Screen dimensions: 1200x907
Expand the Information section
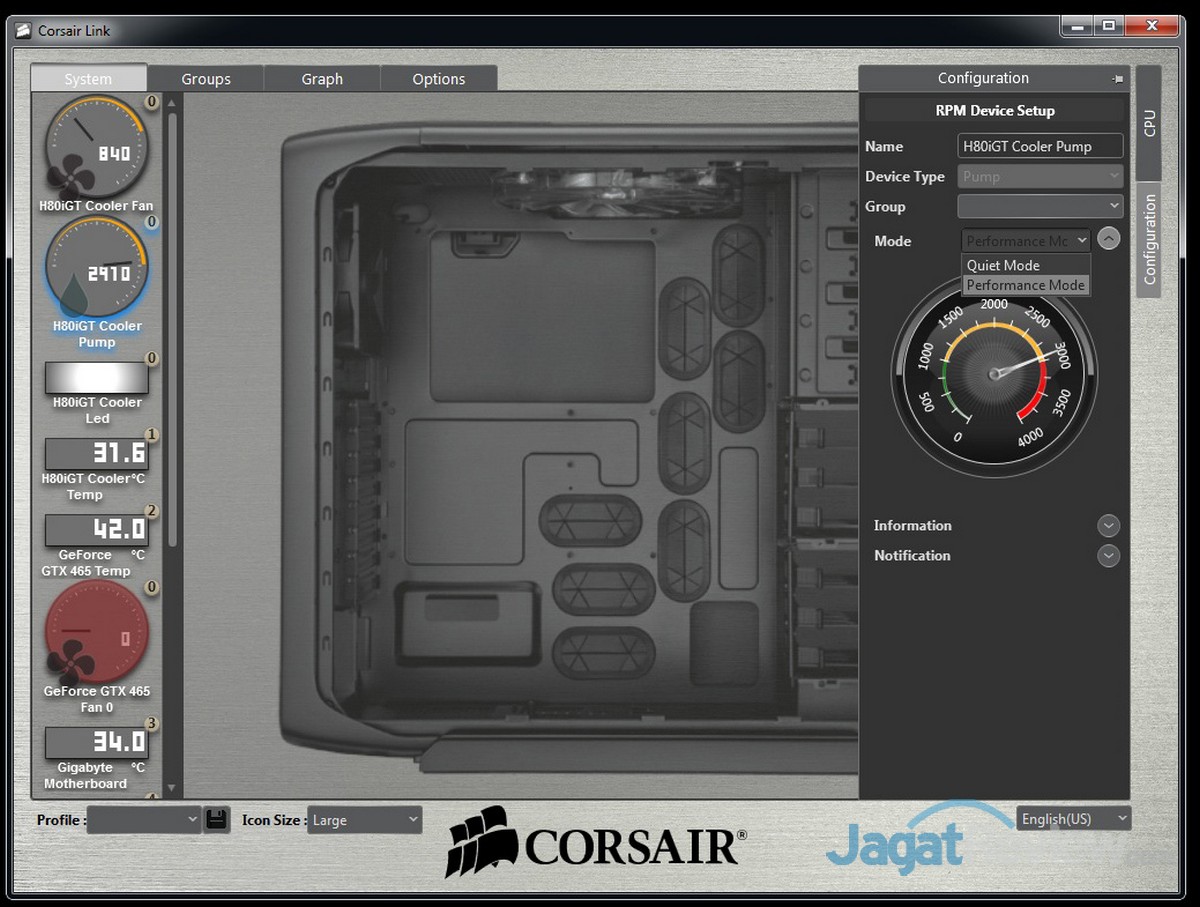point(1108,526)
